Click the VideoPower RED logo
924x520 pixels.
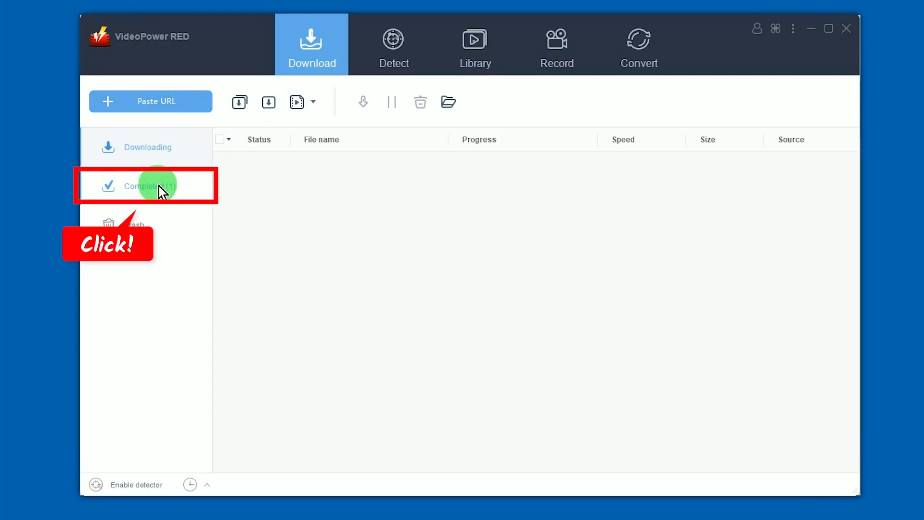click(x=100, y=37)
